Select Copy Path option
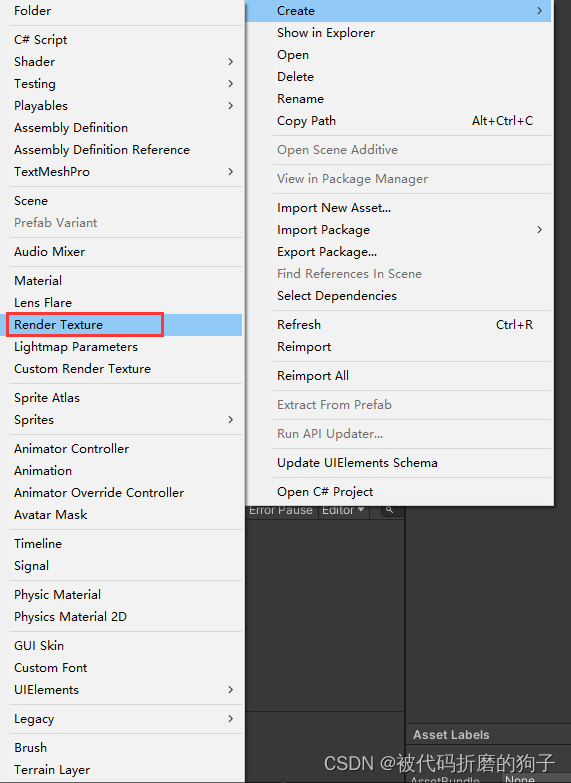Image resolution: width=571 pixels, height=783 pixels. [x=399, y=121]
